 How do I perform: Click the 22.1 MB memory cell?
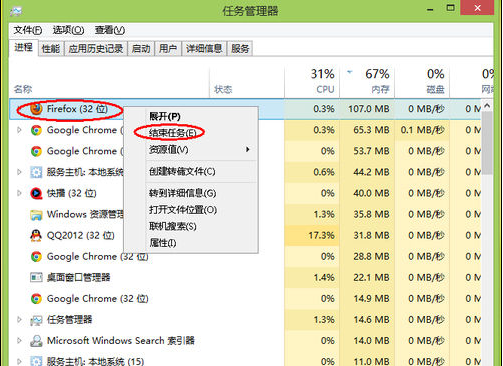(x=367, y=277)
